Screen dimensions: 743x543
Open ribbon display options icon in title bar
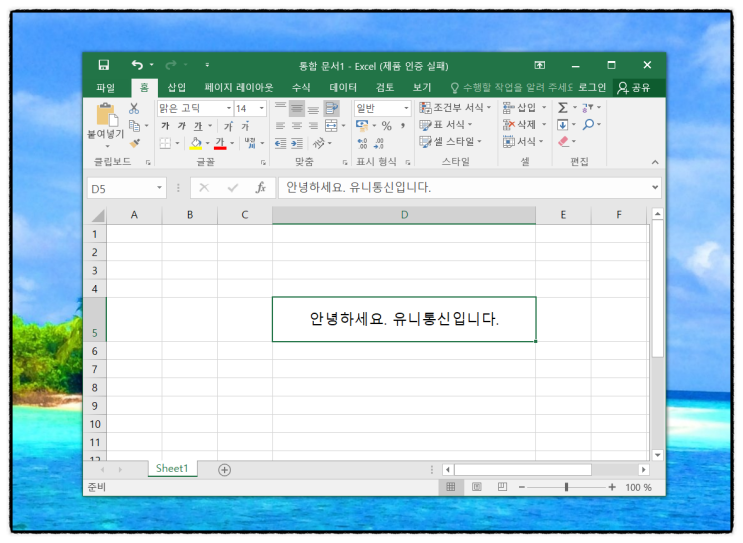coord(540,65)
